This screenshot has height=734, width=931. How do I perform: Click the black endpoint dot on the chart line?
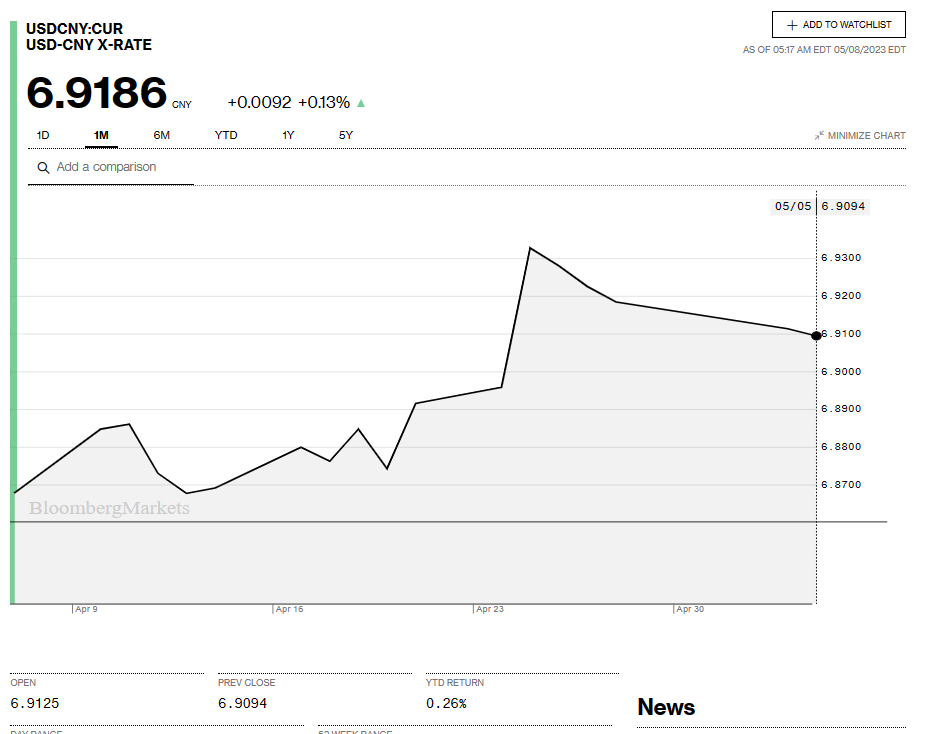coord(817,336)
